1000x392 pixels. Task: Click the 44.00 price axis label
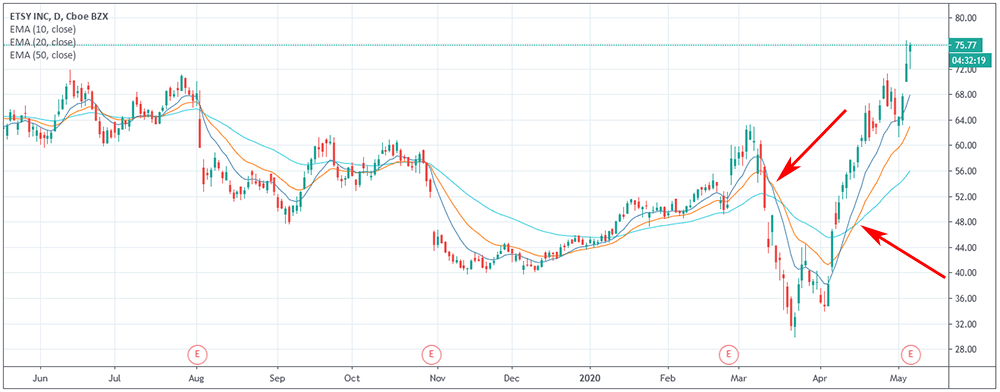[x=966, y=248]
